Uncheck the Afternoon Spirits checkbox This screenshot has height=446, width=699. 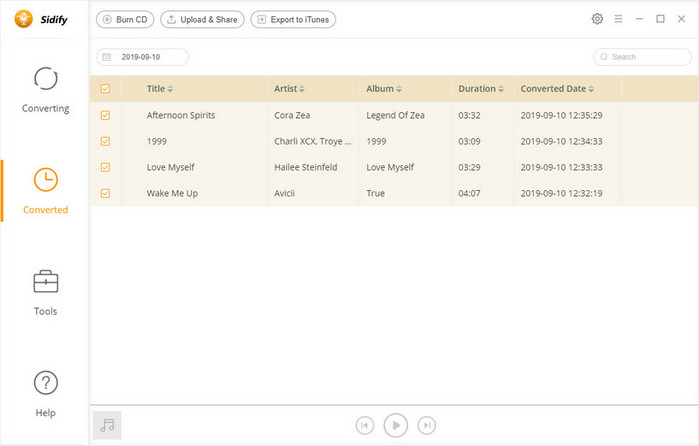[x=105, y=116]
